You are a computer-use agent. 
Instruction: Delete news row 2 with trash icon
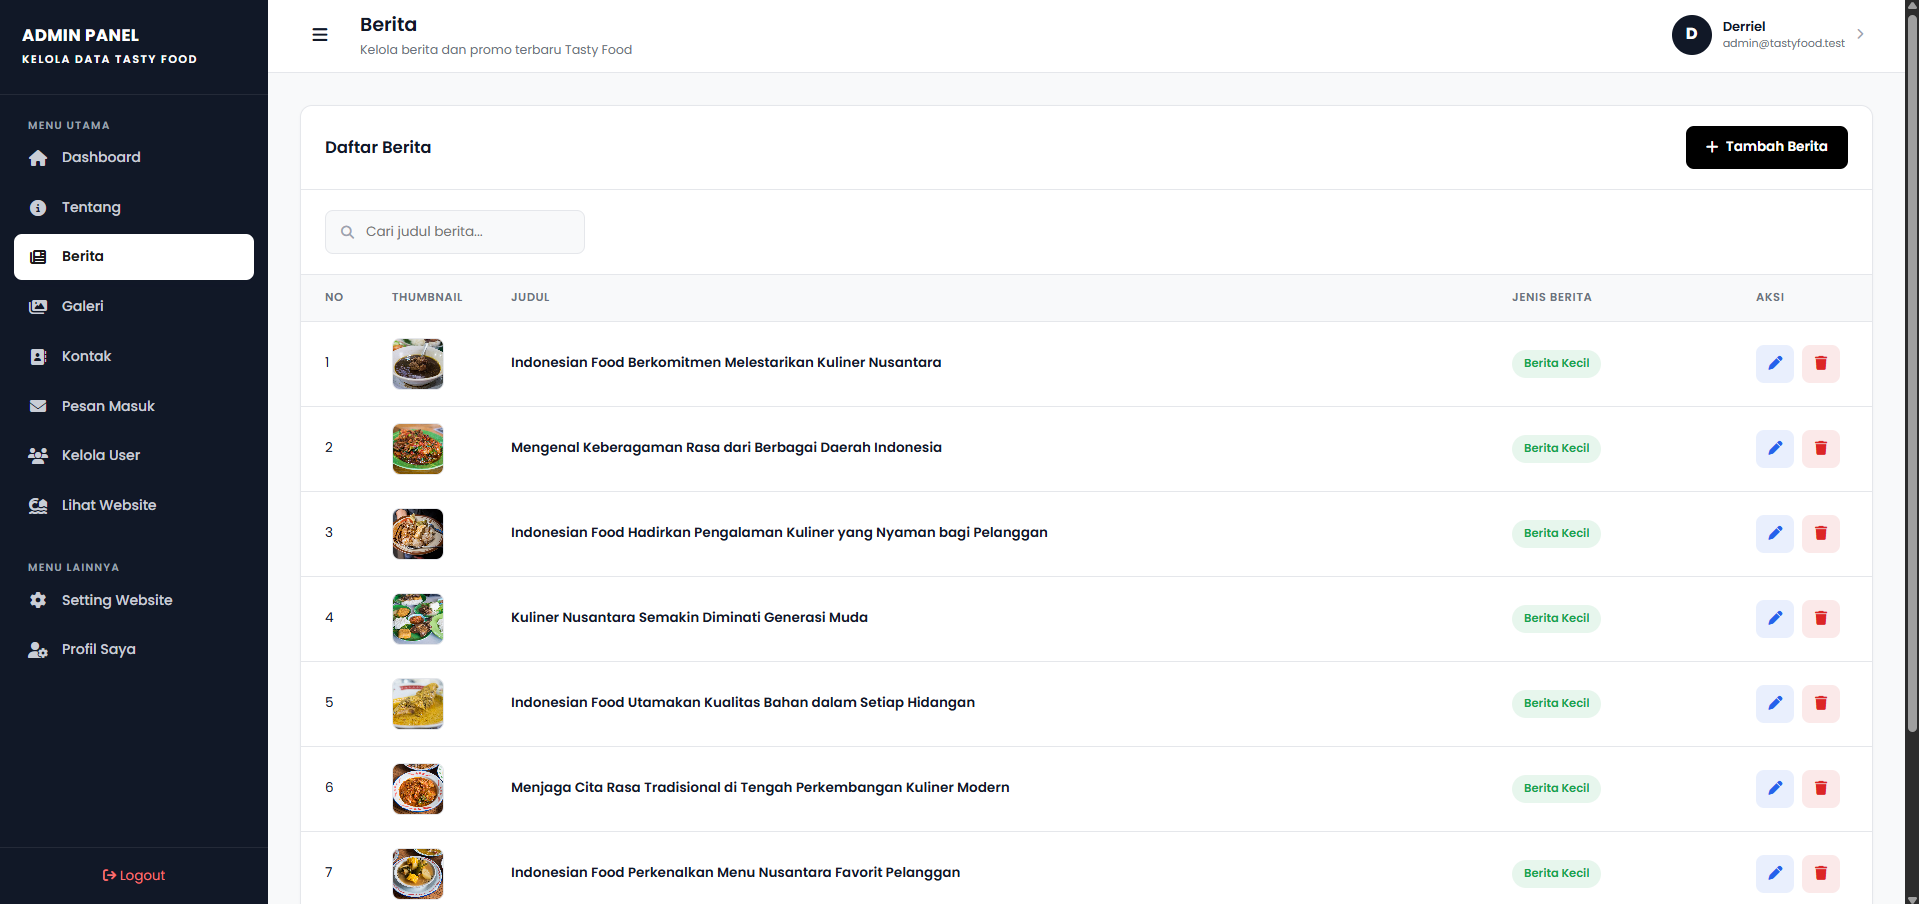(x=1821, y=448)
